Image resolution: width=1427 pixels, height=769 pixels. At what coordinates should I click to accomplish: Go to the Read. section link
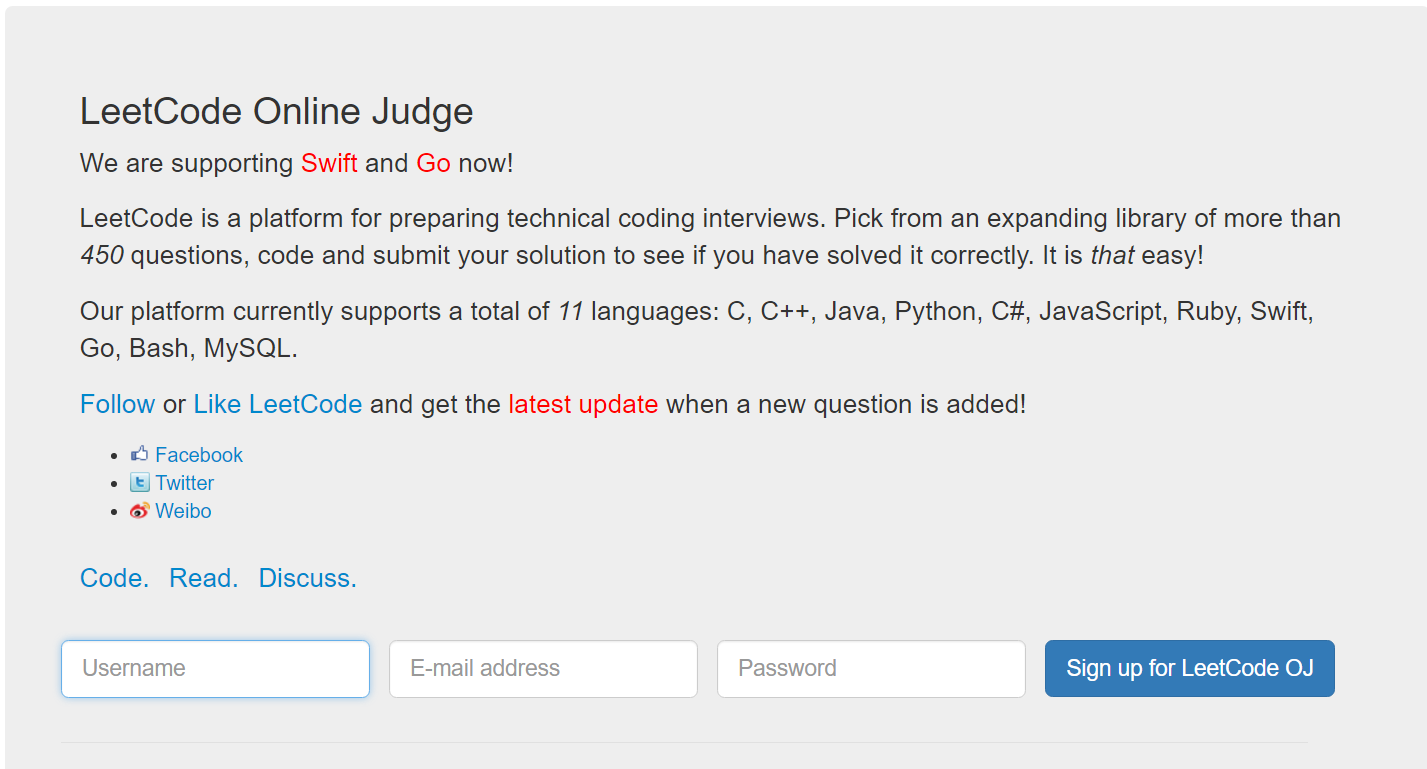click(x=204, y=578)
